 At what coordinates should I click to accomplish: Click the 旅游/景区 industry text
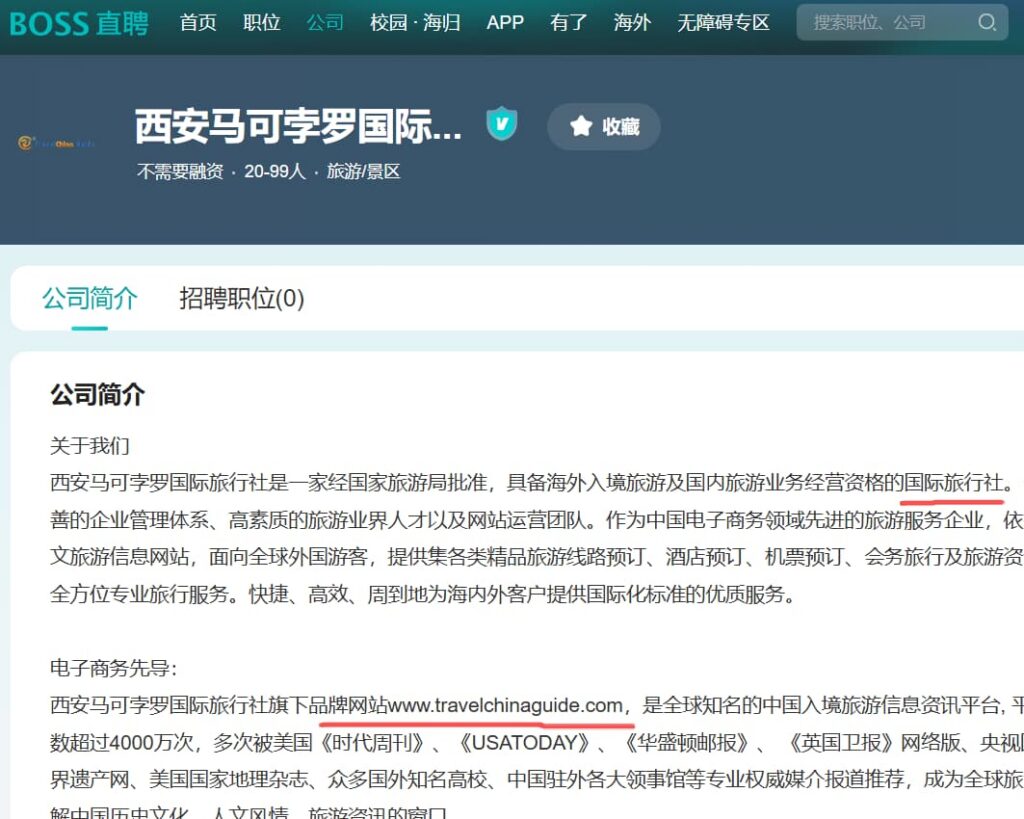(x=363, y=172)
